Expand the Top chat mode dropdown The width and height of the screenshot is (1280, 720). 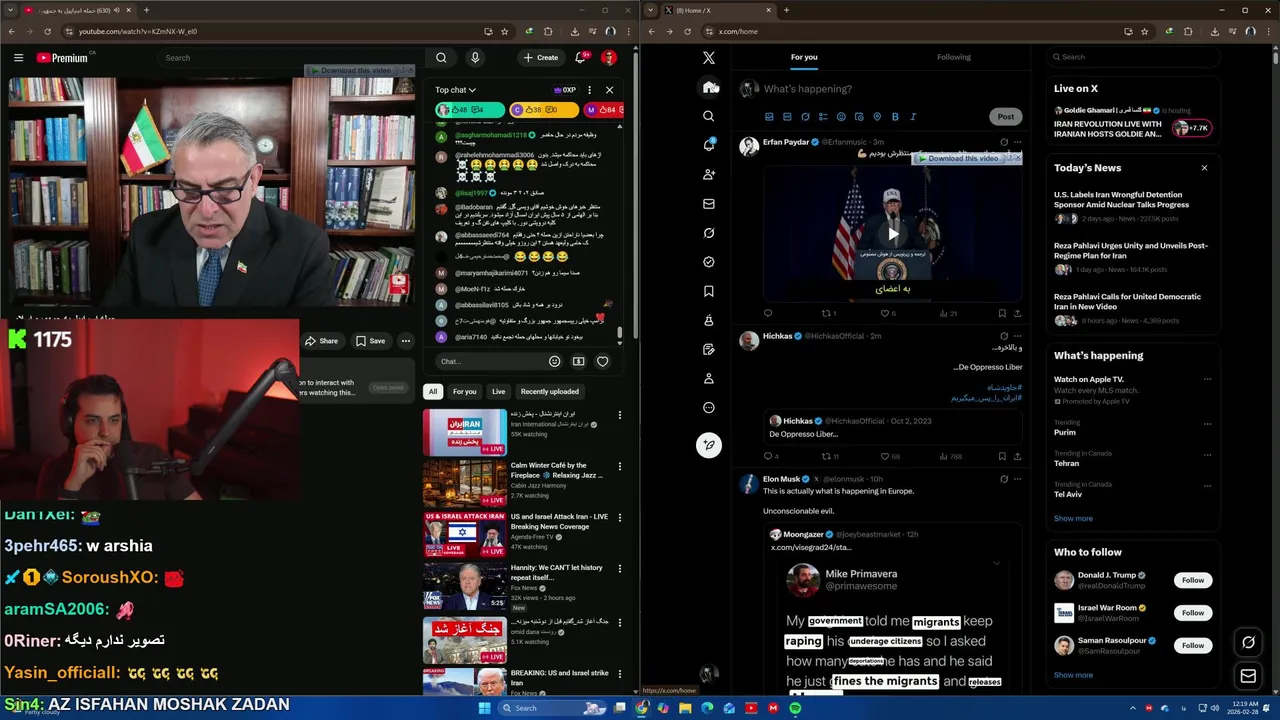[456, 90]
